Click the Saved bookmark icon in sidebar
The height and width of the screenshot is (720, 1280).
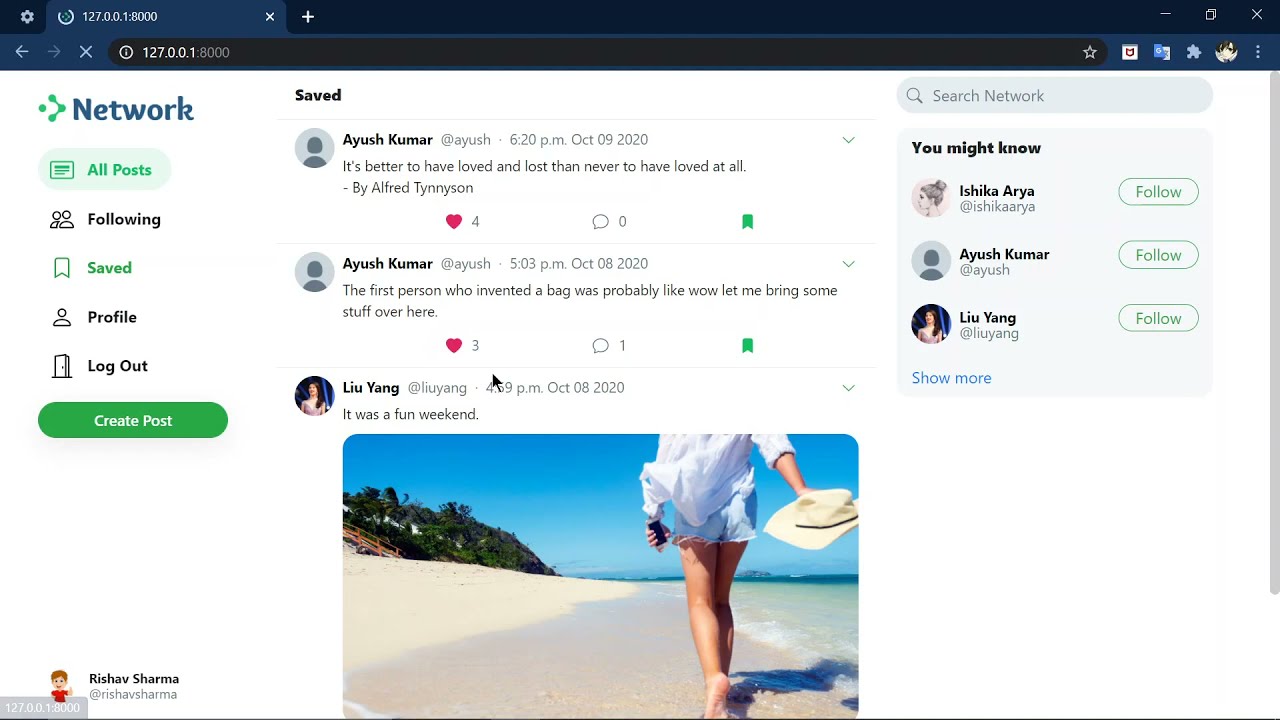(x=62, y=268)
